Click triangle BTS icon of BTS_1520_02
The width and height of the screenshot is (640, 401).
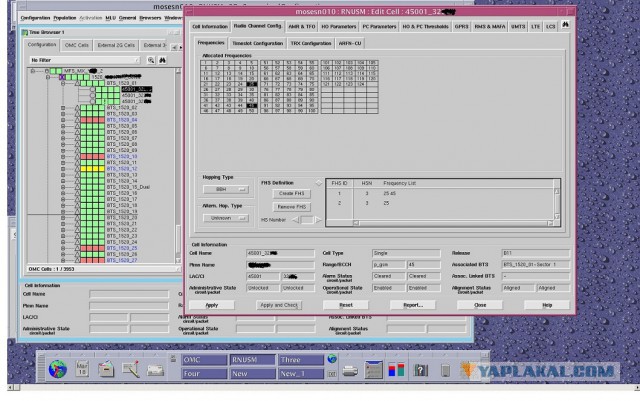pyautogui.click(x=77, y=107)
